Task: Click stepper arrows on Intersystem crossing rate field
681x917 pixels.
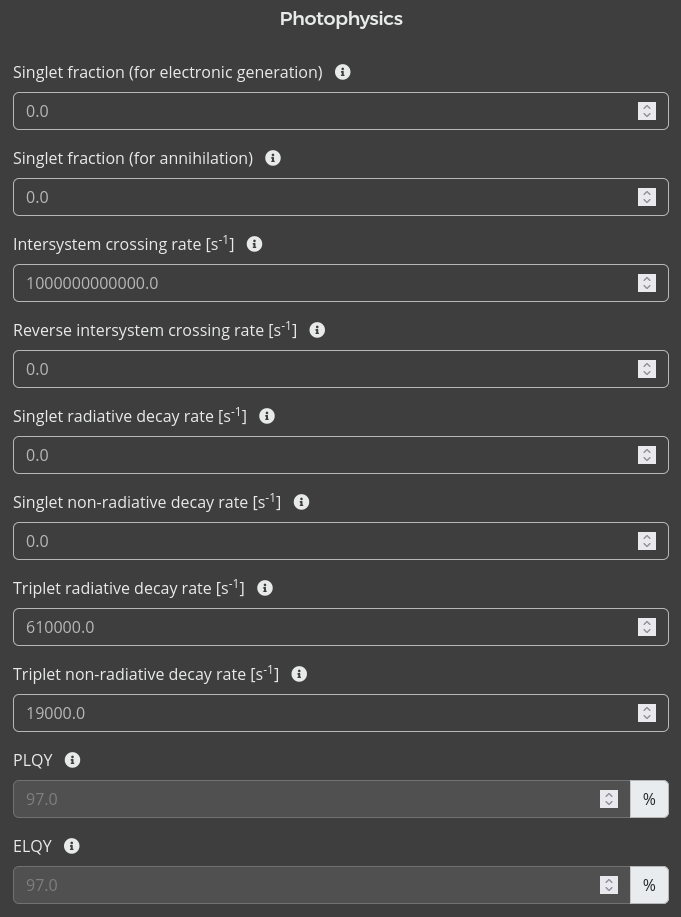Action: click(647, 283)
